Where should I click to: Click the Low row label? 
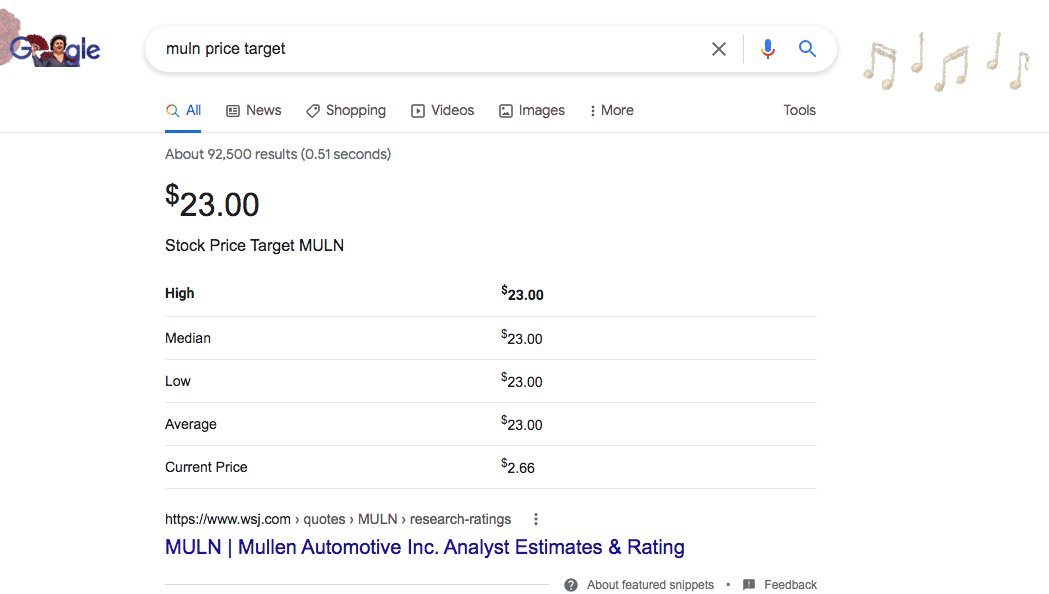point(178,381)
